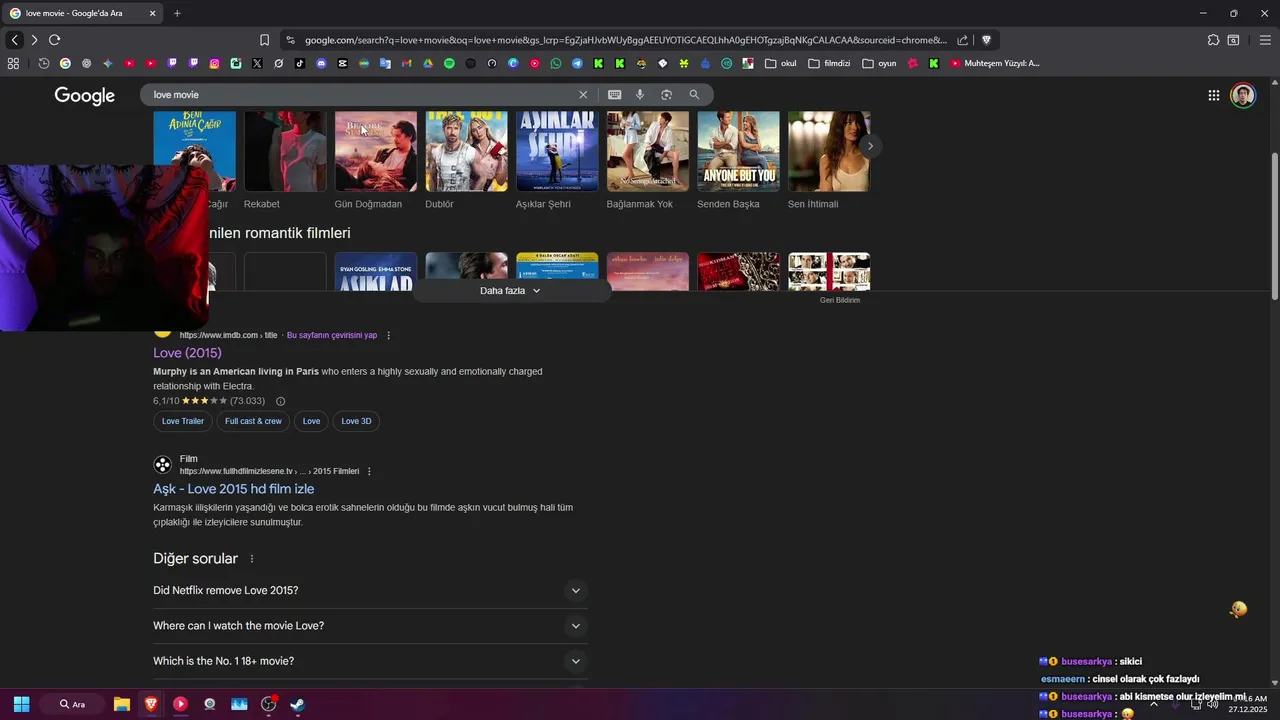Open the okul bookmarks folder

click(780, 63)
